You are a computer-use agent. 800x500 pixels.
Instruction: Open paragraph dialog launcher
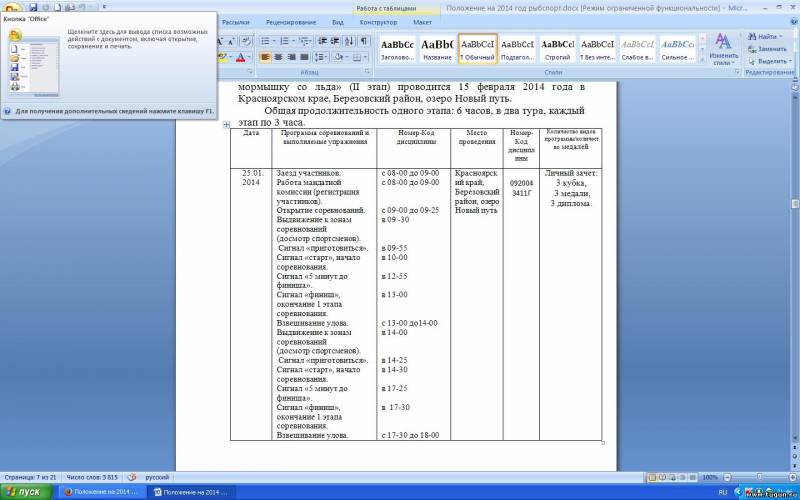367,72
